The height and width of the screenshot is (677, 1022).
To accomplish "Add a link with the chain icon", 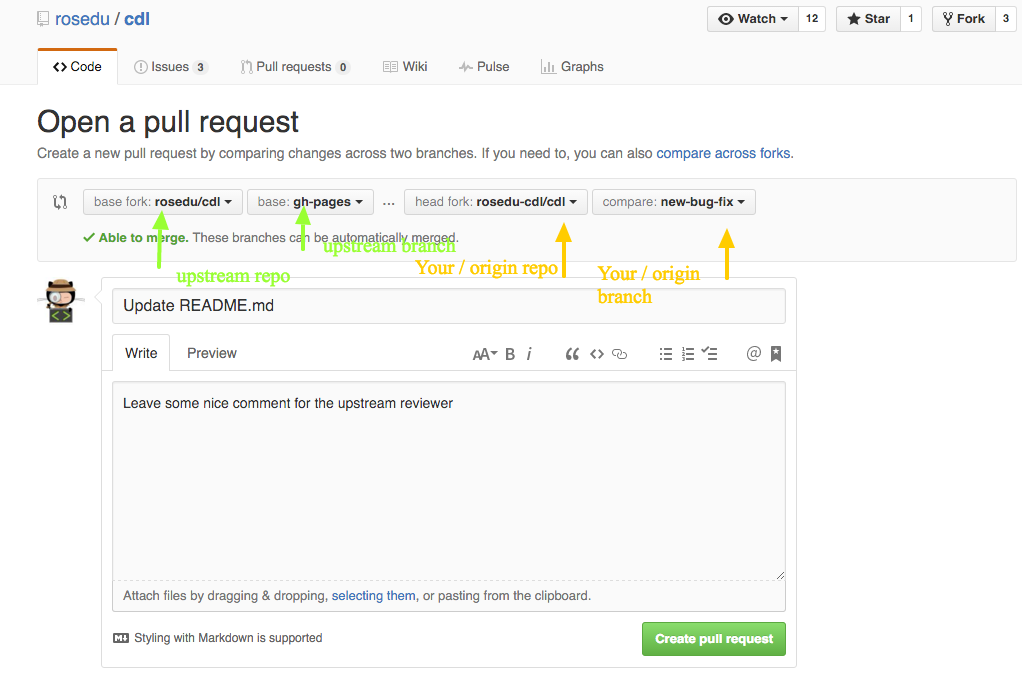I will tap(620, 354).
